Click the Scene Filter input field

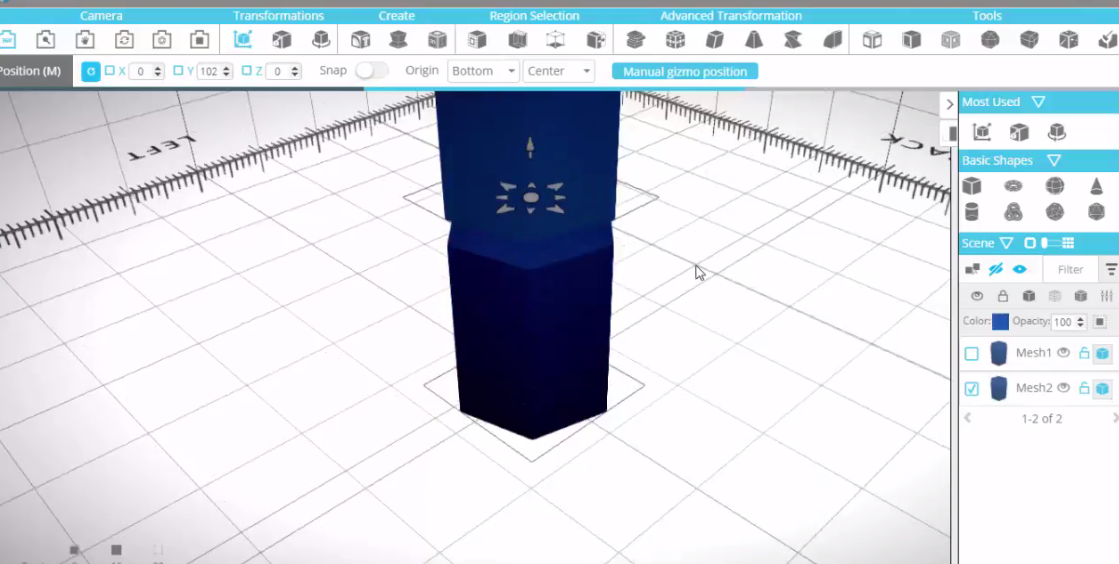click(x=1070, y=269)
